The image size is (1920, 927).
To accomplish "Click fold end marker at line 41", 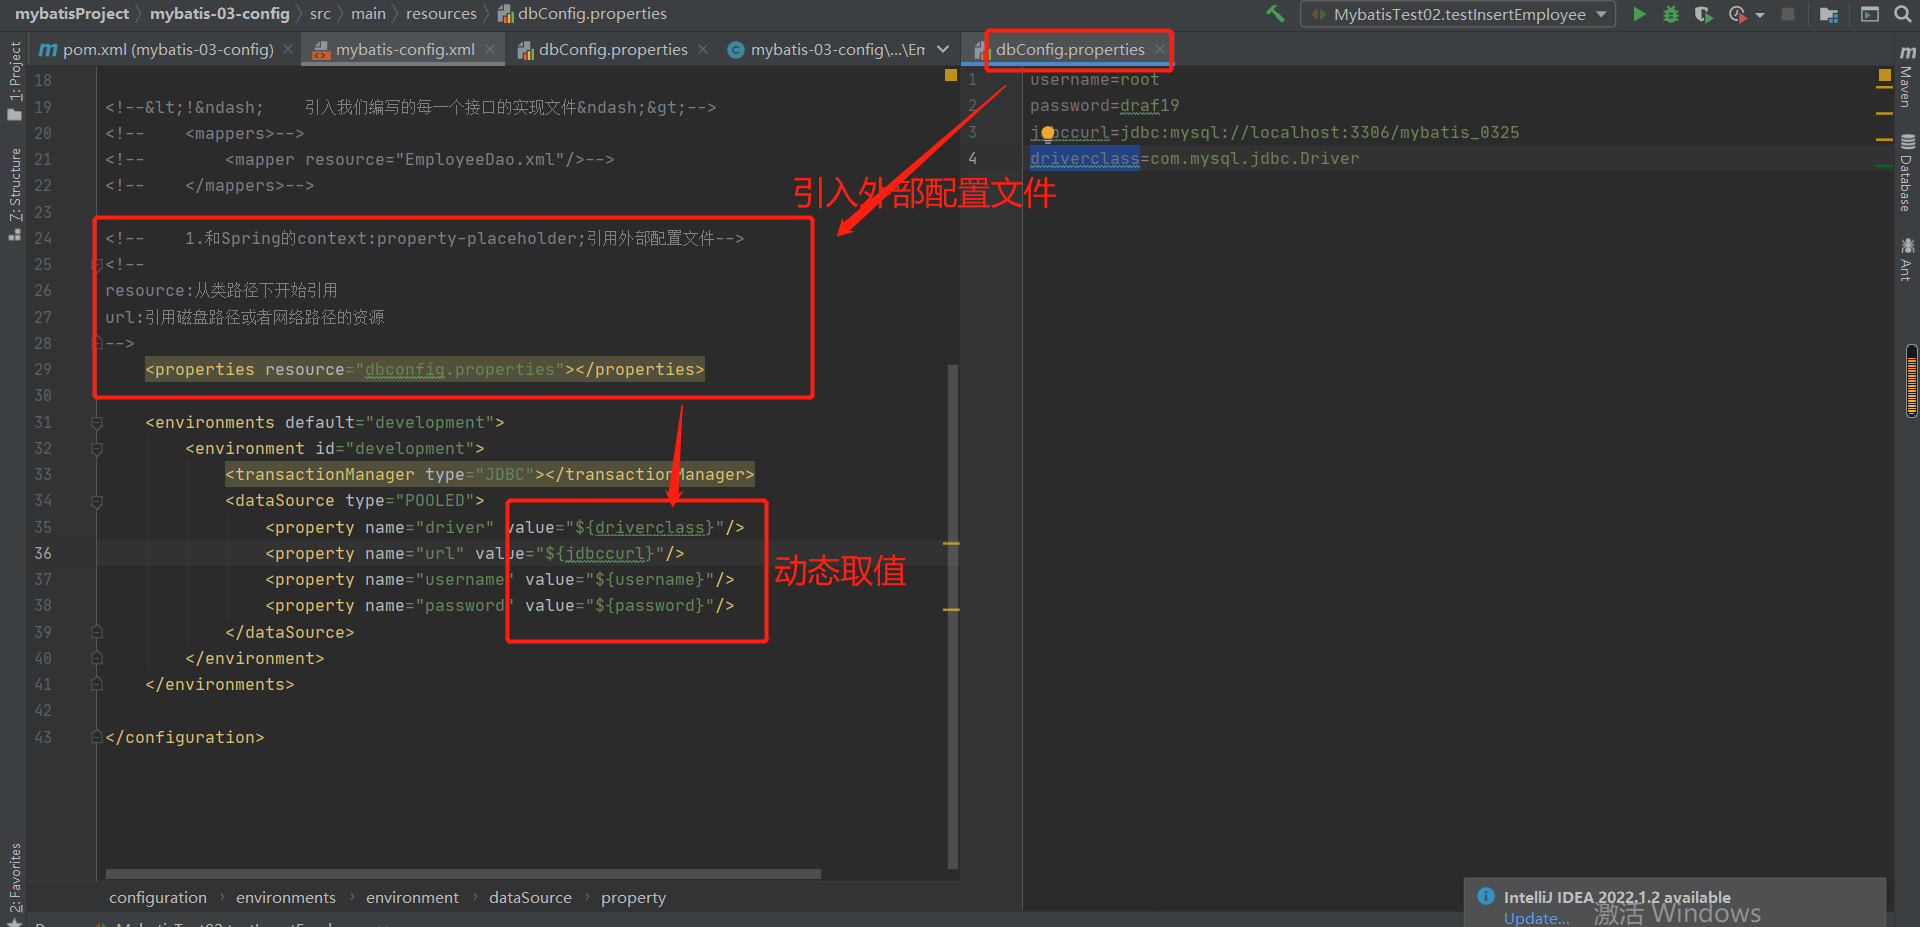I will pos(97,684).
